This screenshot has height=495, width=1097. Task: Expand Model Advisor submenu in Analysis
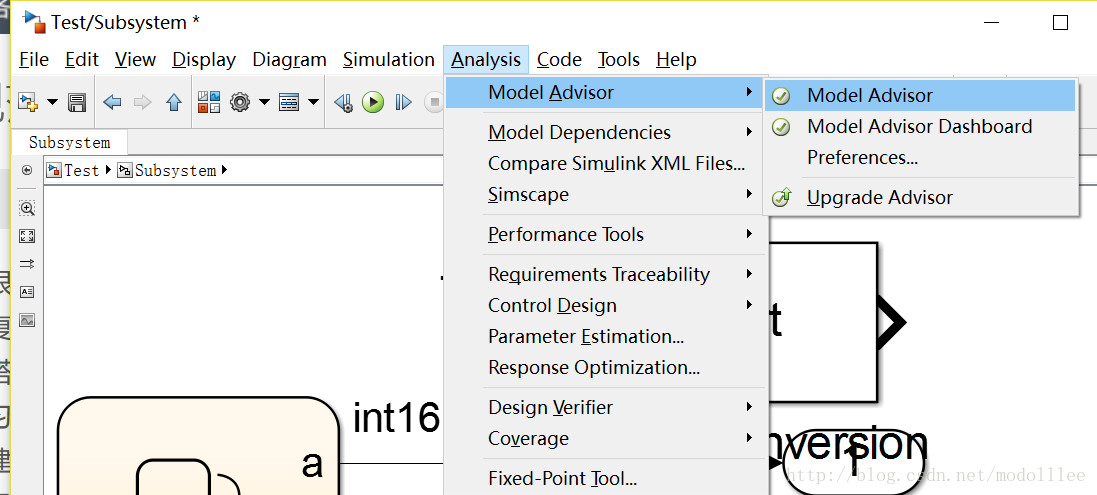coord(605,92)
